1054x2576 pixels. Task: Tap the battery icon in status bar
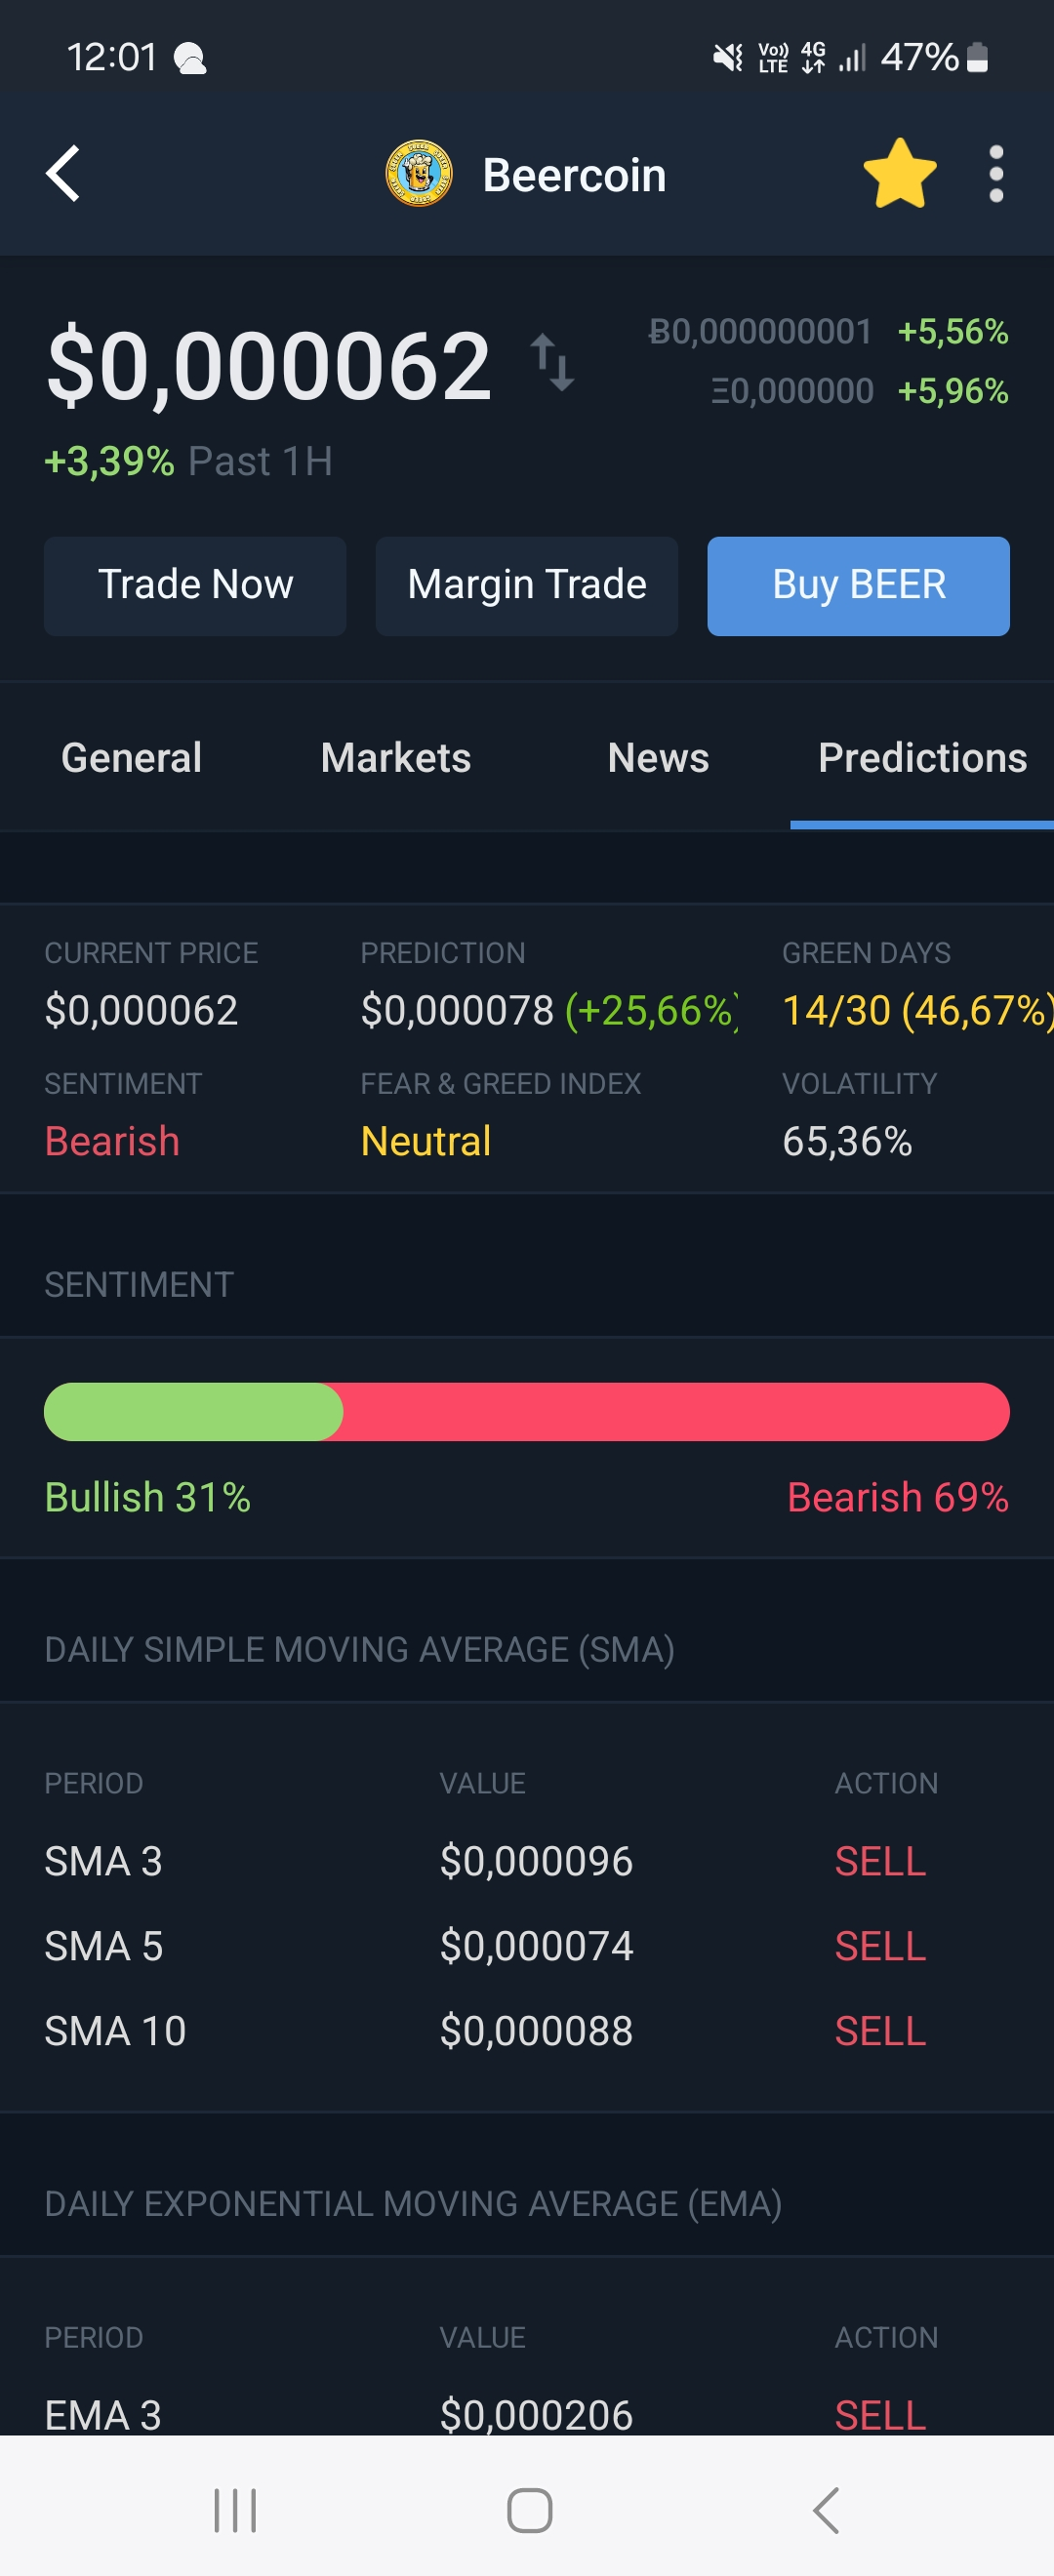[978, 57]
